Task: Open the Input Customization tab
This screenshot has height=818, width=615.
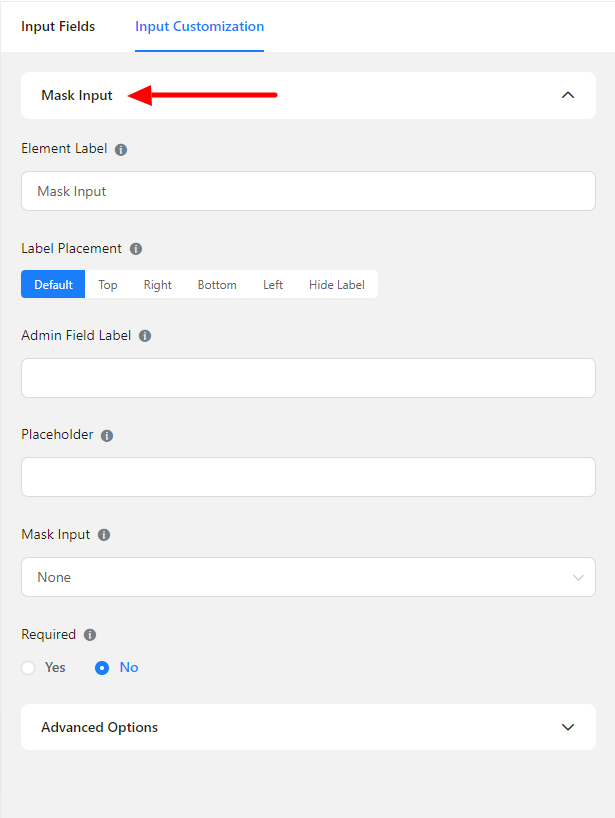Action: pos(200,27)
